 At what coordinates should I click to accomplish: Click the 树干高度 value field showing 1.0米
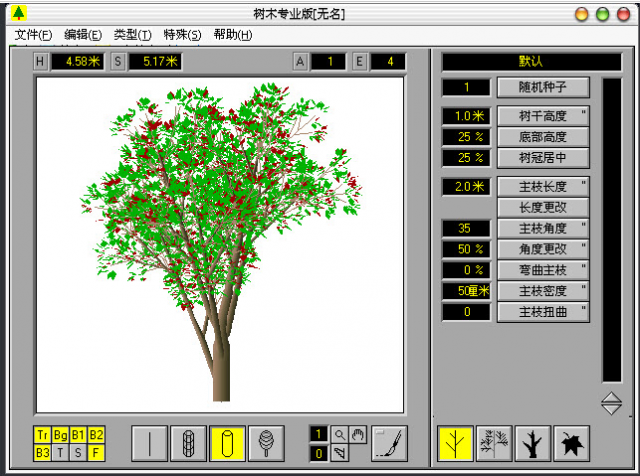(x=466, y=116)
